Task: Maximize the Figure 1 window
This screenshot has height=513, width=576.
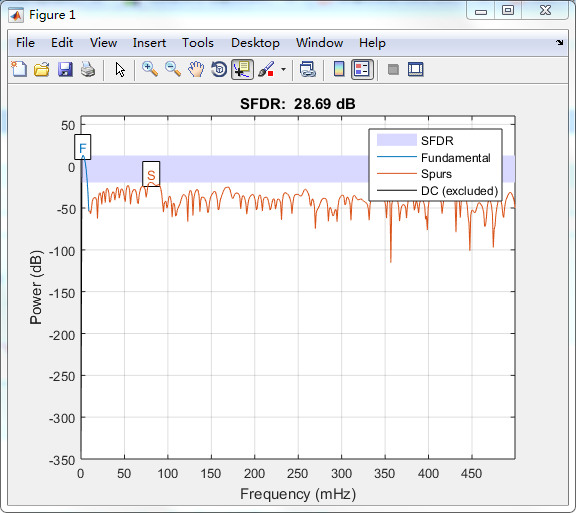Action: click(x=508, y=10)
